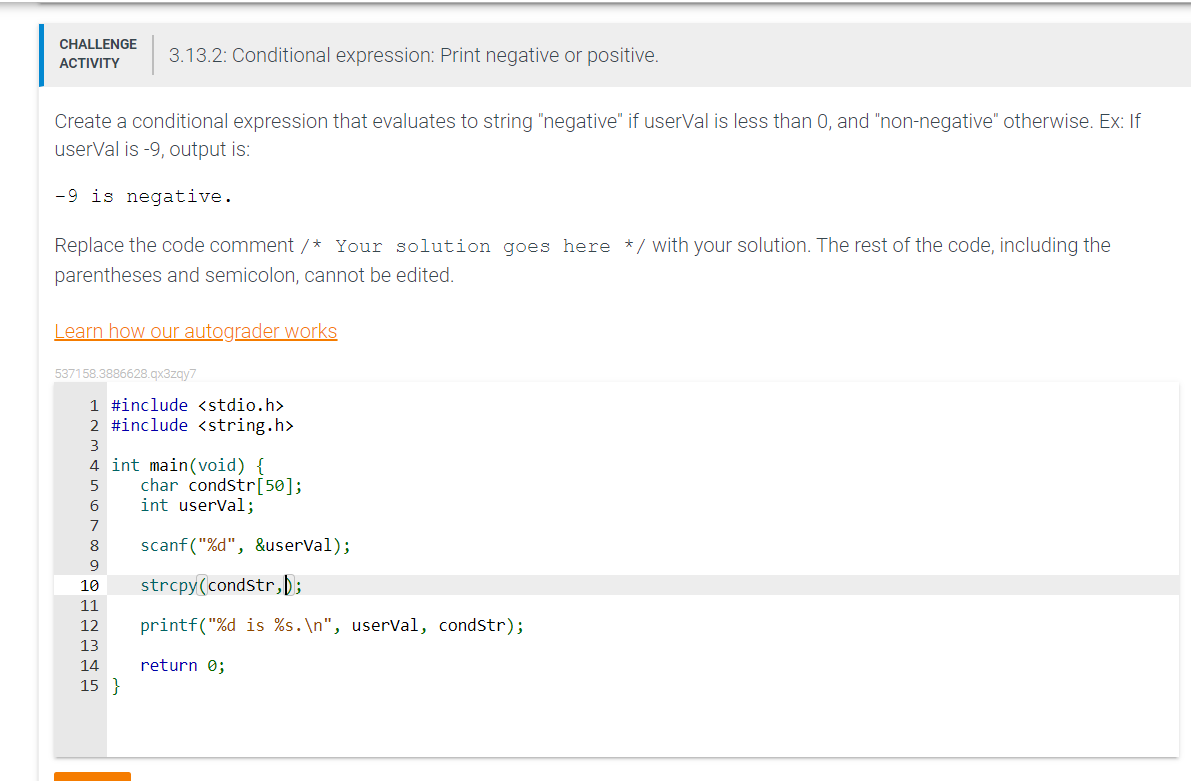Click the #include <stdio.h> line

(x=197, y=405)
